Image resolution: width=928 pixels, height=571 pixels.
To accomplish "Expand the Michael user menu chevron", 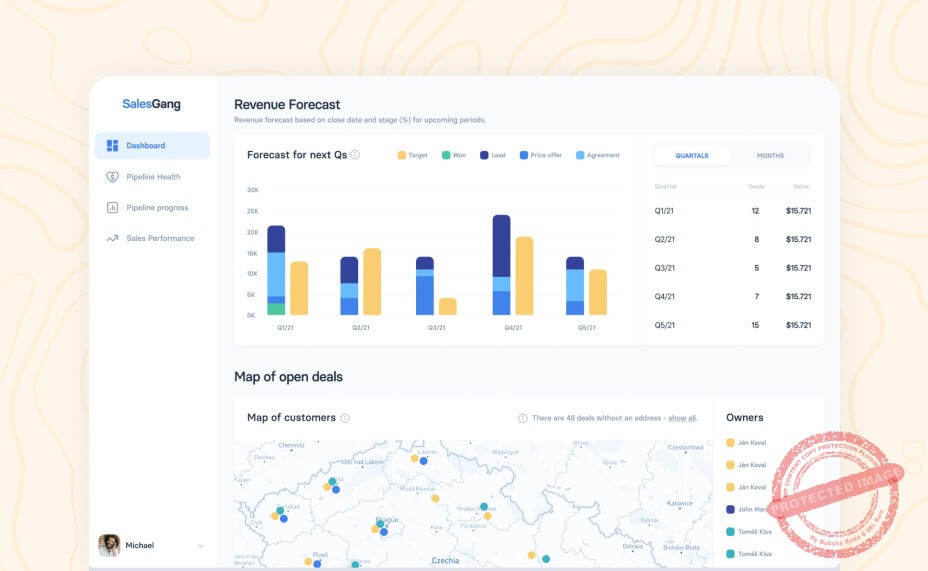I will (x=200, y=546).
